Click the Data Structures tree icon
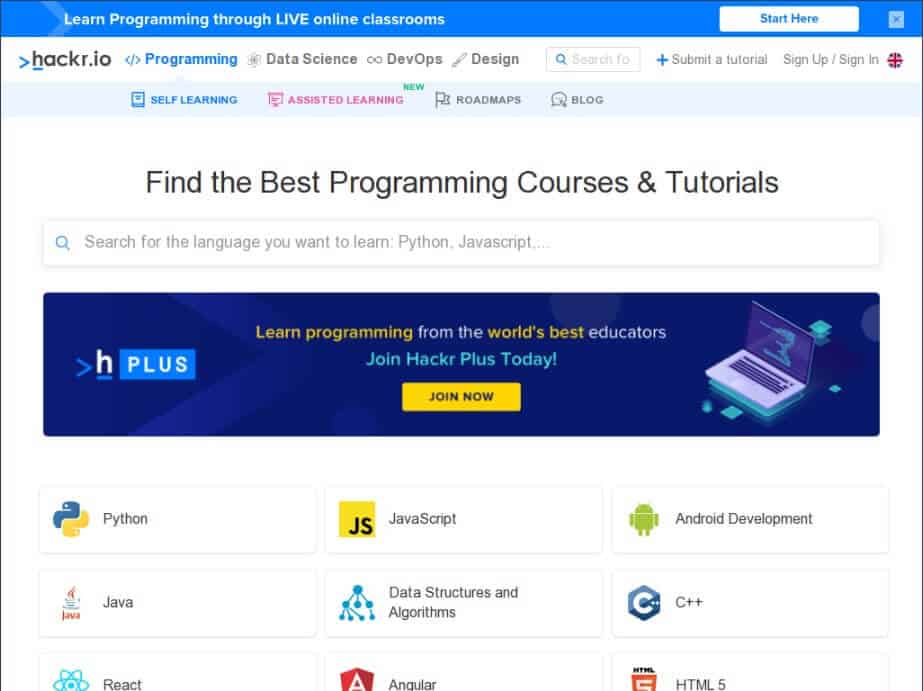Screen dimensions: 923x691 coord(357,603)
